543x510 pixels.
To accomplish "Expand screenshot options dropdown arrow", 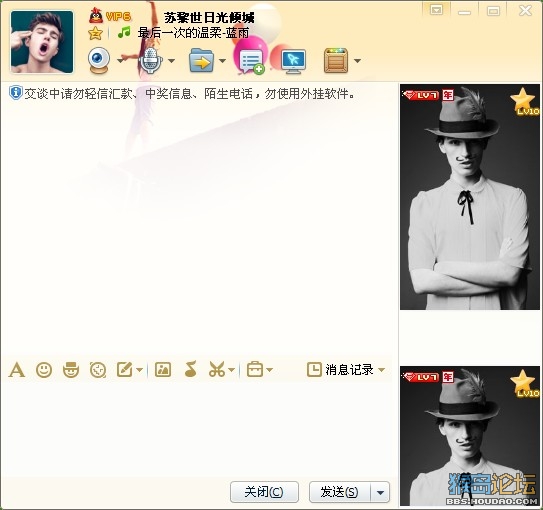I will [232, 370].
